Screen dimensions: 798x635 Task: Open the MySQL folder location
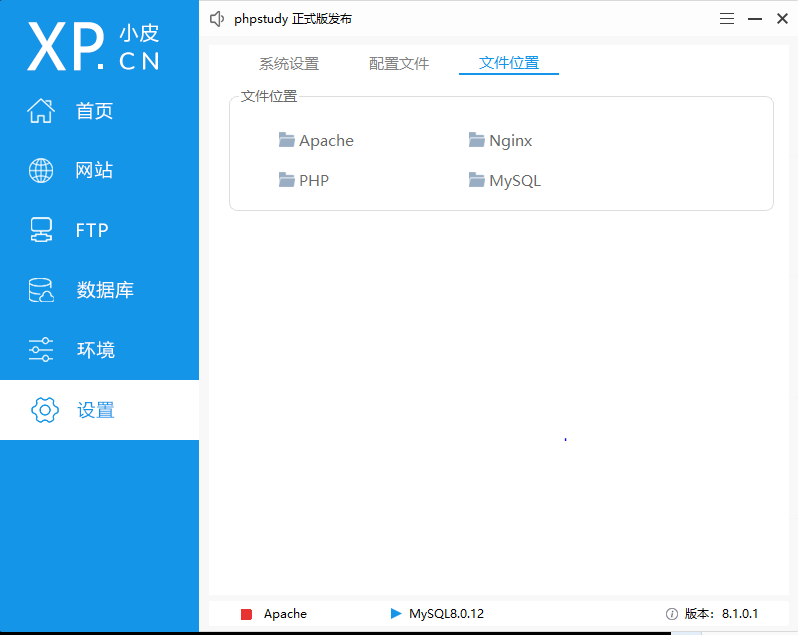(504, 180)
